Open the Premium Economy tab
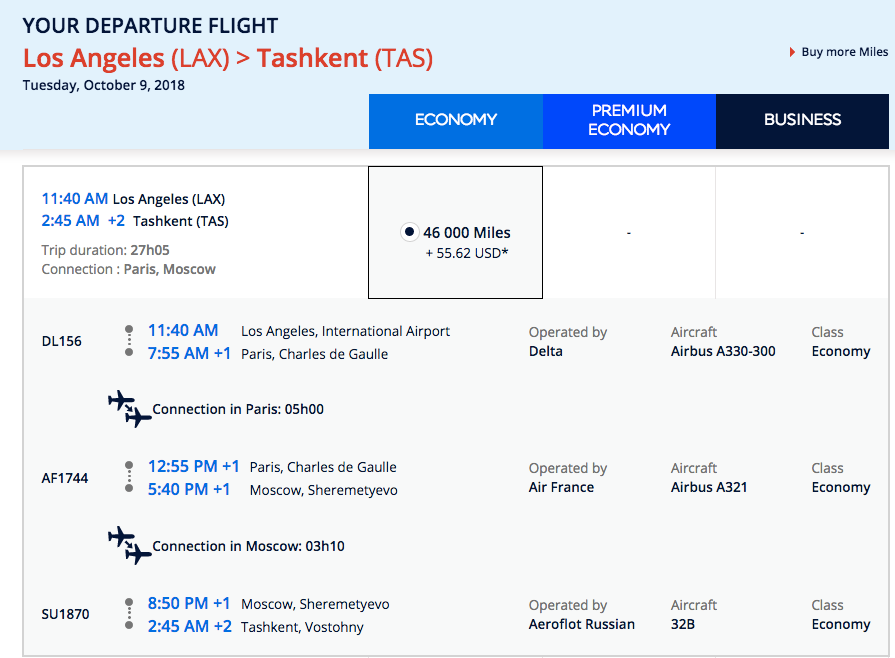Image resolution: width=895 pixels, height=658 pixels. (629, 120)
